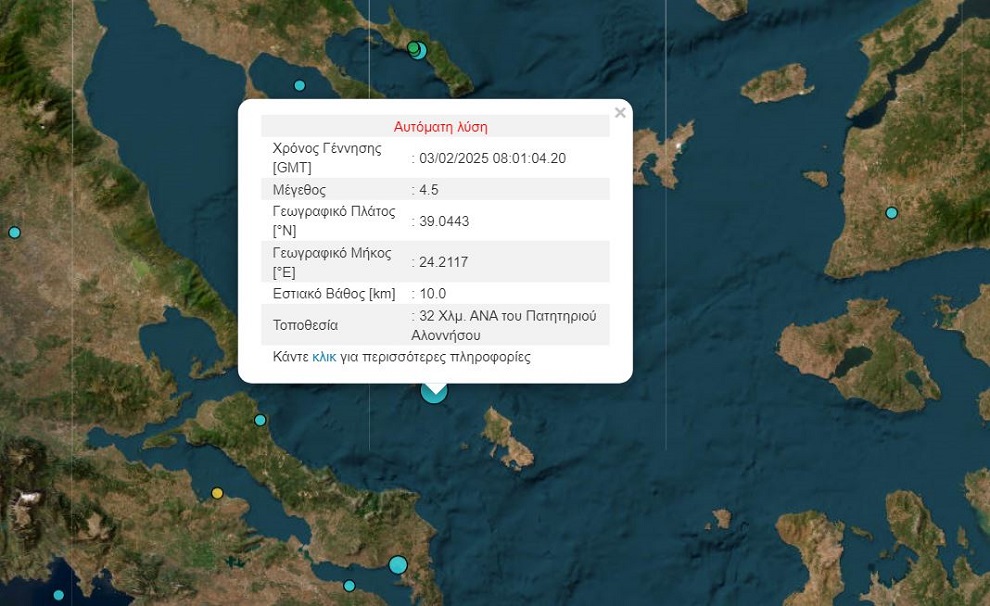Click the large cyan marker near the bottom edge
Viewport: 990px width, 606px height.
[398, 565]
